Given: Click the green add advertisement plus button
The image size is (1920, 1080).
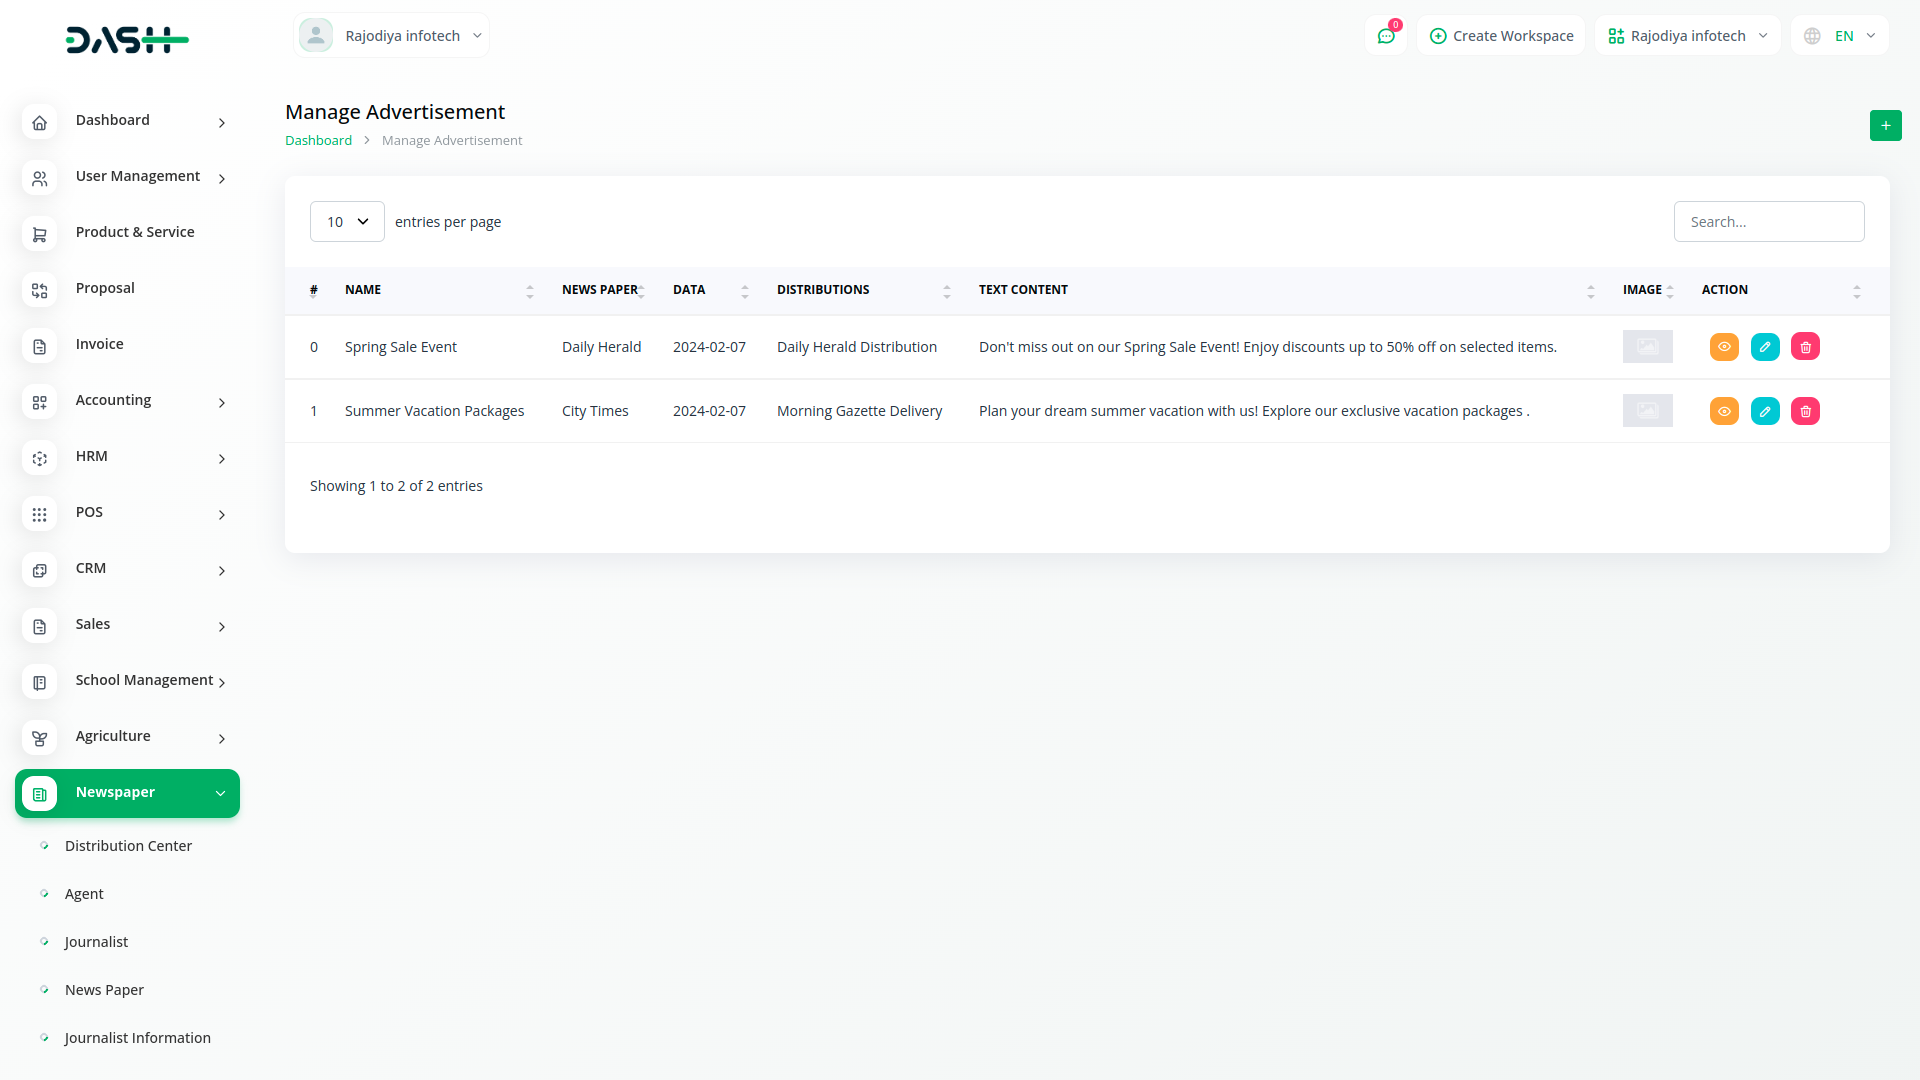Looking at the screenshot, I should (x=1885, y=125).
